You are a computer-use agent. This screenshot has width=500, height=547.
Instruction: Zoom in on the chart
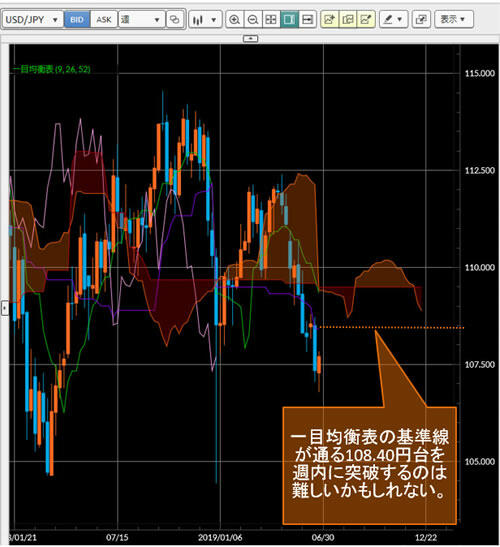pos(234,20)
